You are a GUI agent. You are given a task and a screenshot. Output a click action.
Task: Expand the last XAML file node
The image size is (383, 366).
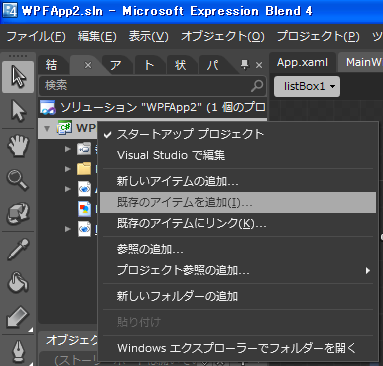tap(68, 229)
